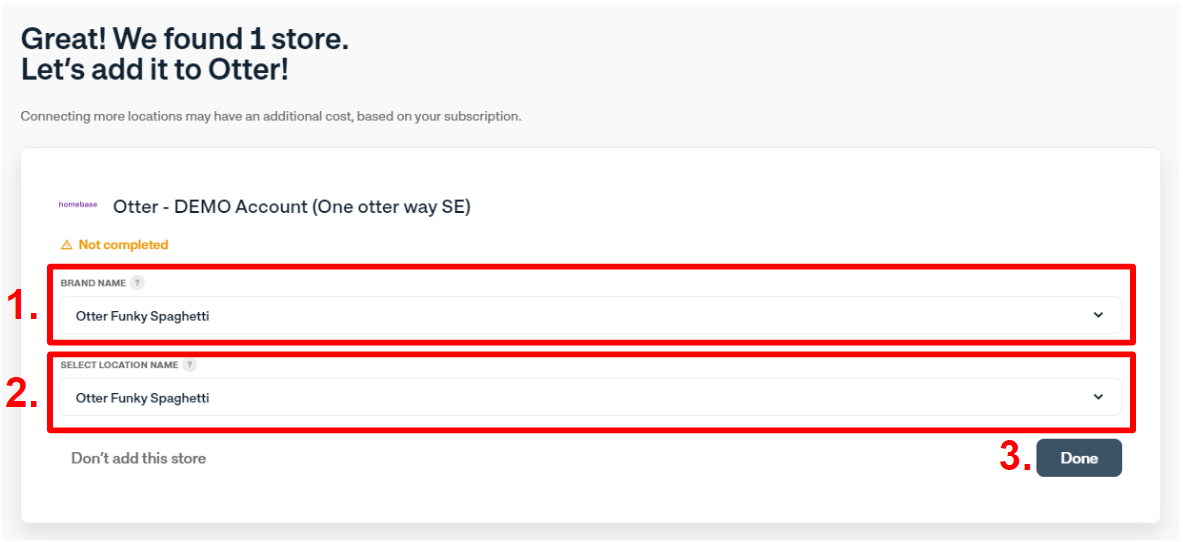Click the chevron arrow in the location name field
The image size is (1183, 542).
point(1098,397)
